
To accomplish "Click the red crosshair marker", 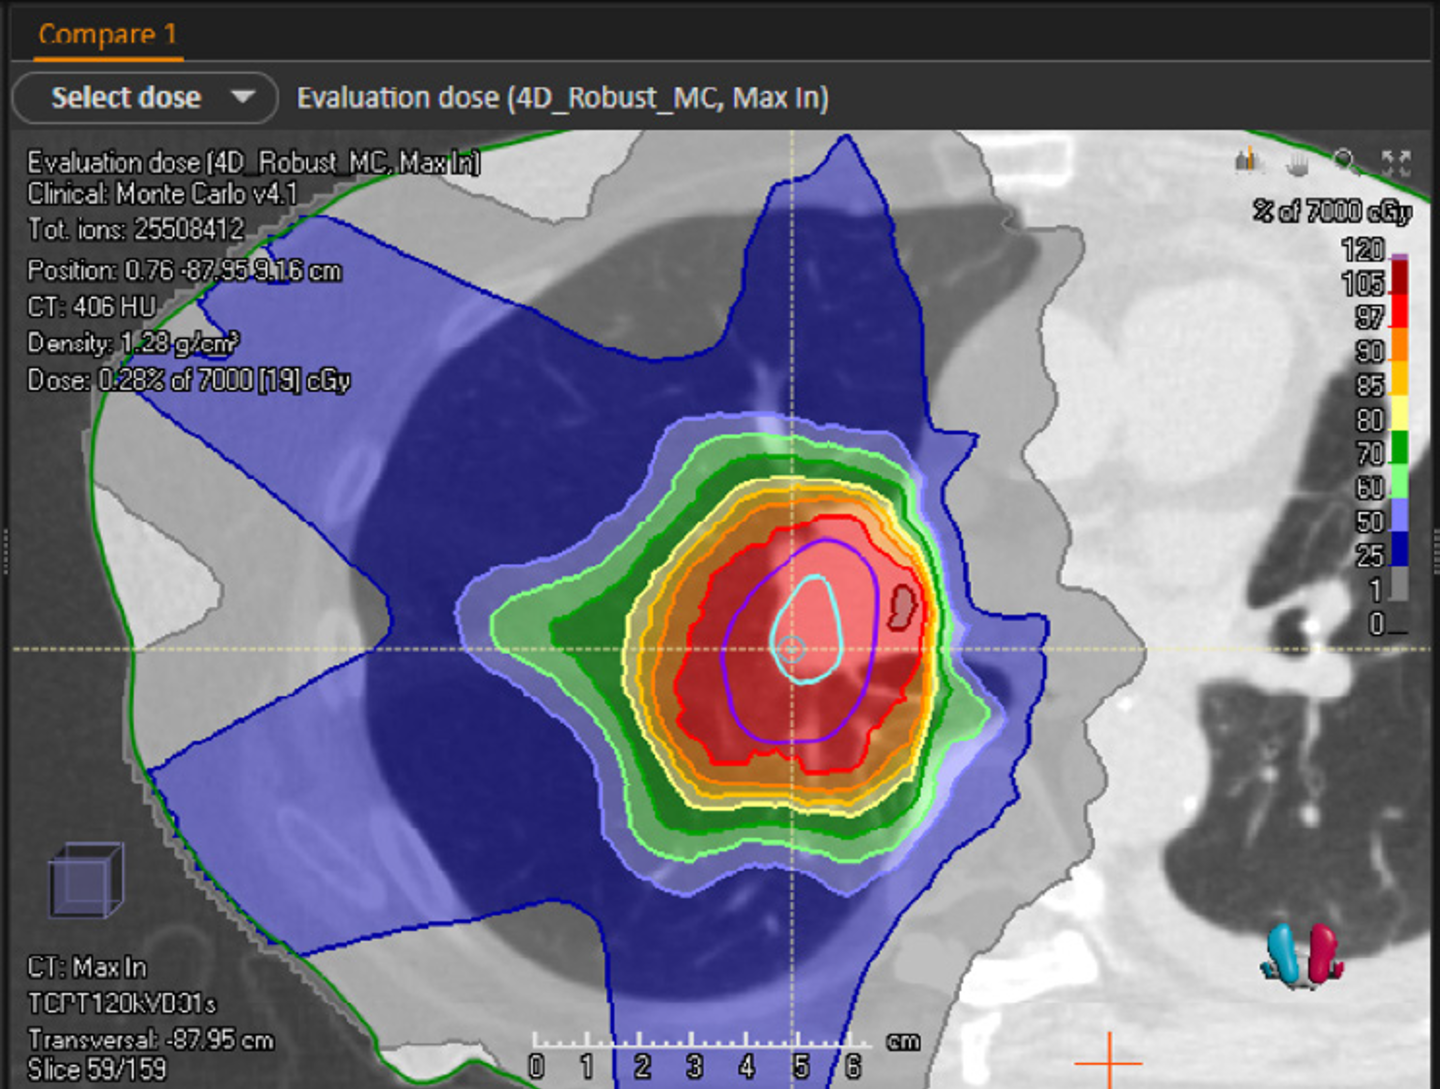I will click(x=1108, y=1060).
